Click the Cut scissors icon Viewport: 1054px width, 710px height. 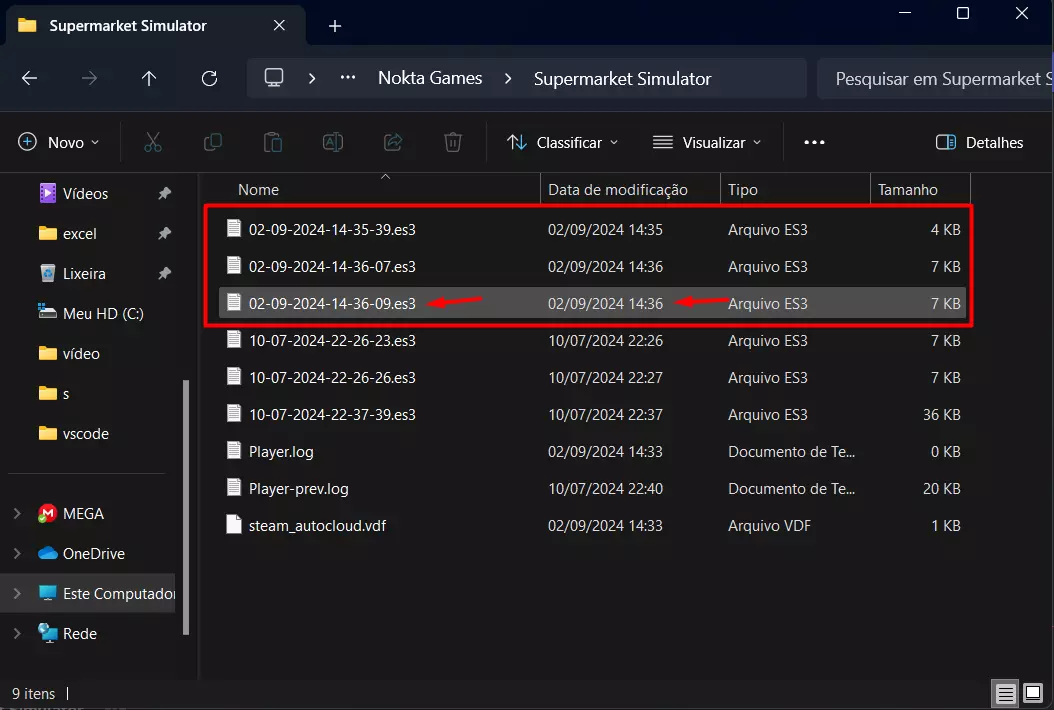(153, 143)
